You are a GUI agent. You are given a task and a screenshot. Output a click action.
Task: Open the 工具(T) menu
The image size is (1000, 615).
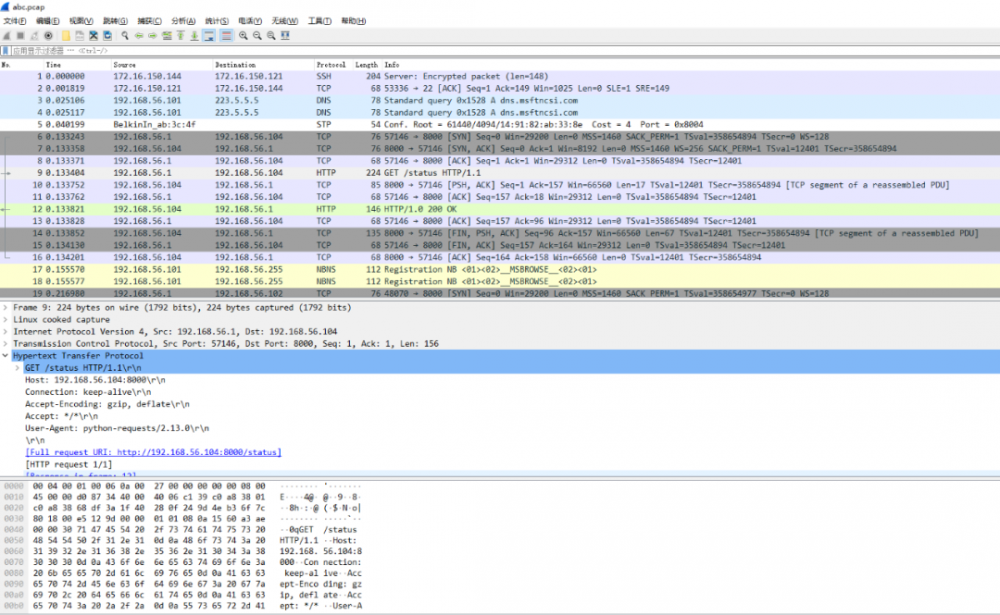click(320, 21)
